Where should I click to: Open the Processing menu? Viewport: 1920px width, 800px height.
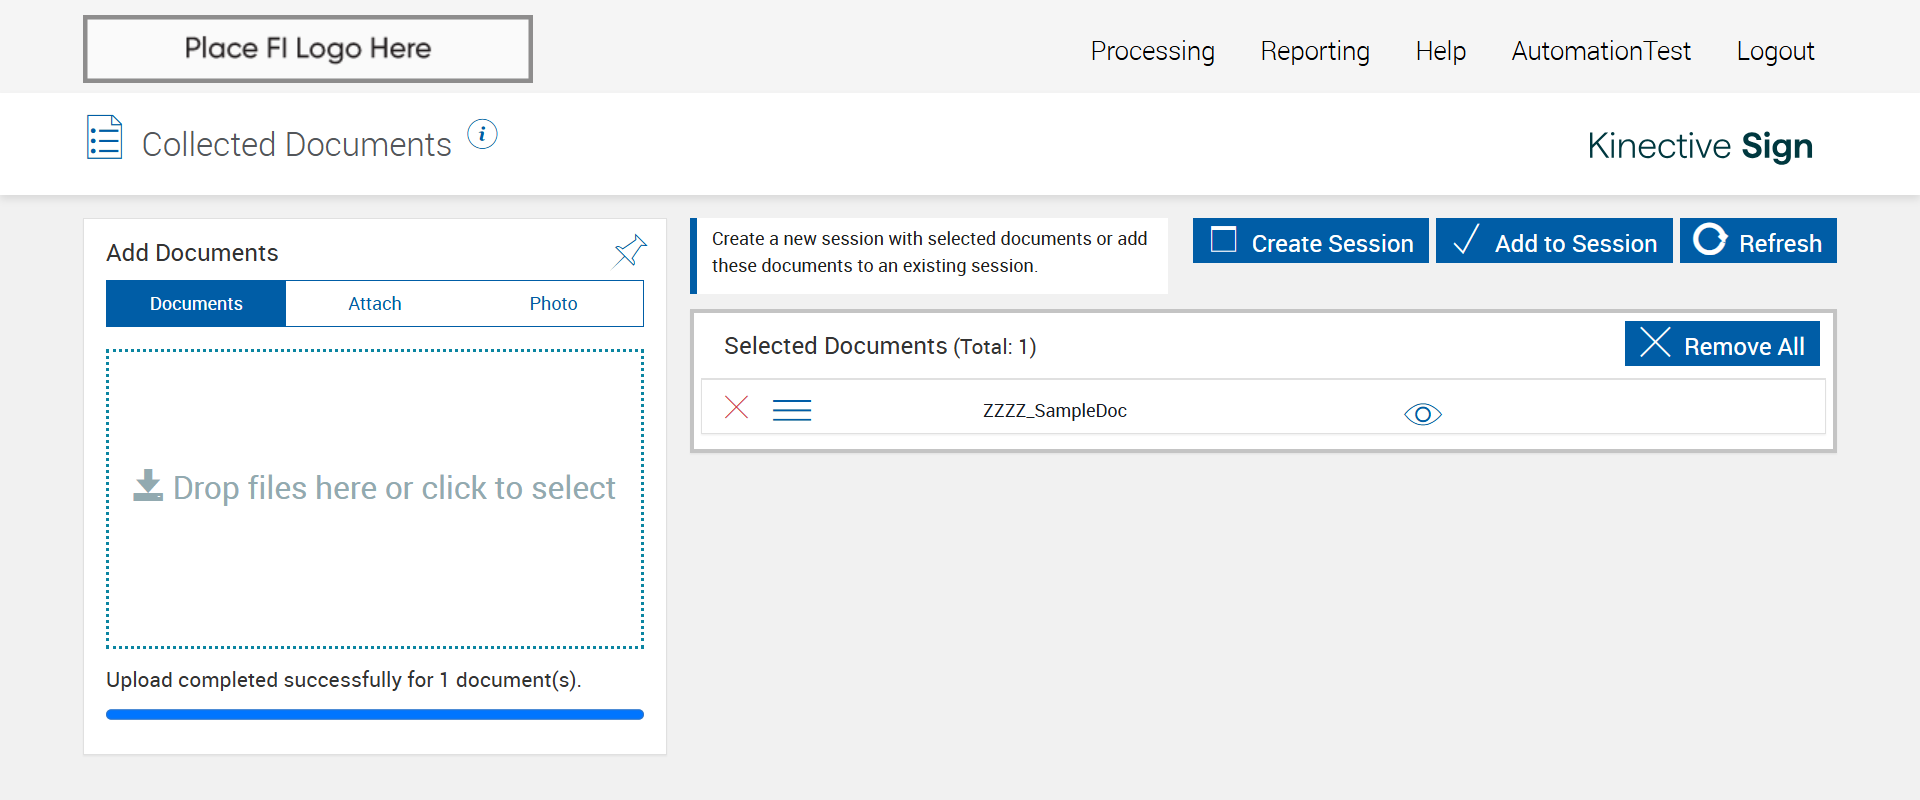coord(1152,51)
